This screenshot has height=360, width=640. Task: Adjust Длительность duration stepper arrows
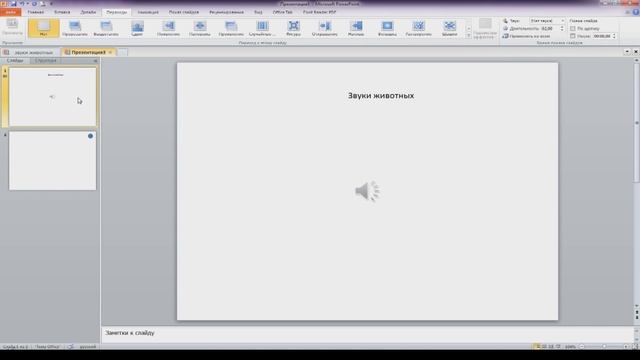(x=562, y=29)
